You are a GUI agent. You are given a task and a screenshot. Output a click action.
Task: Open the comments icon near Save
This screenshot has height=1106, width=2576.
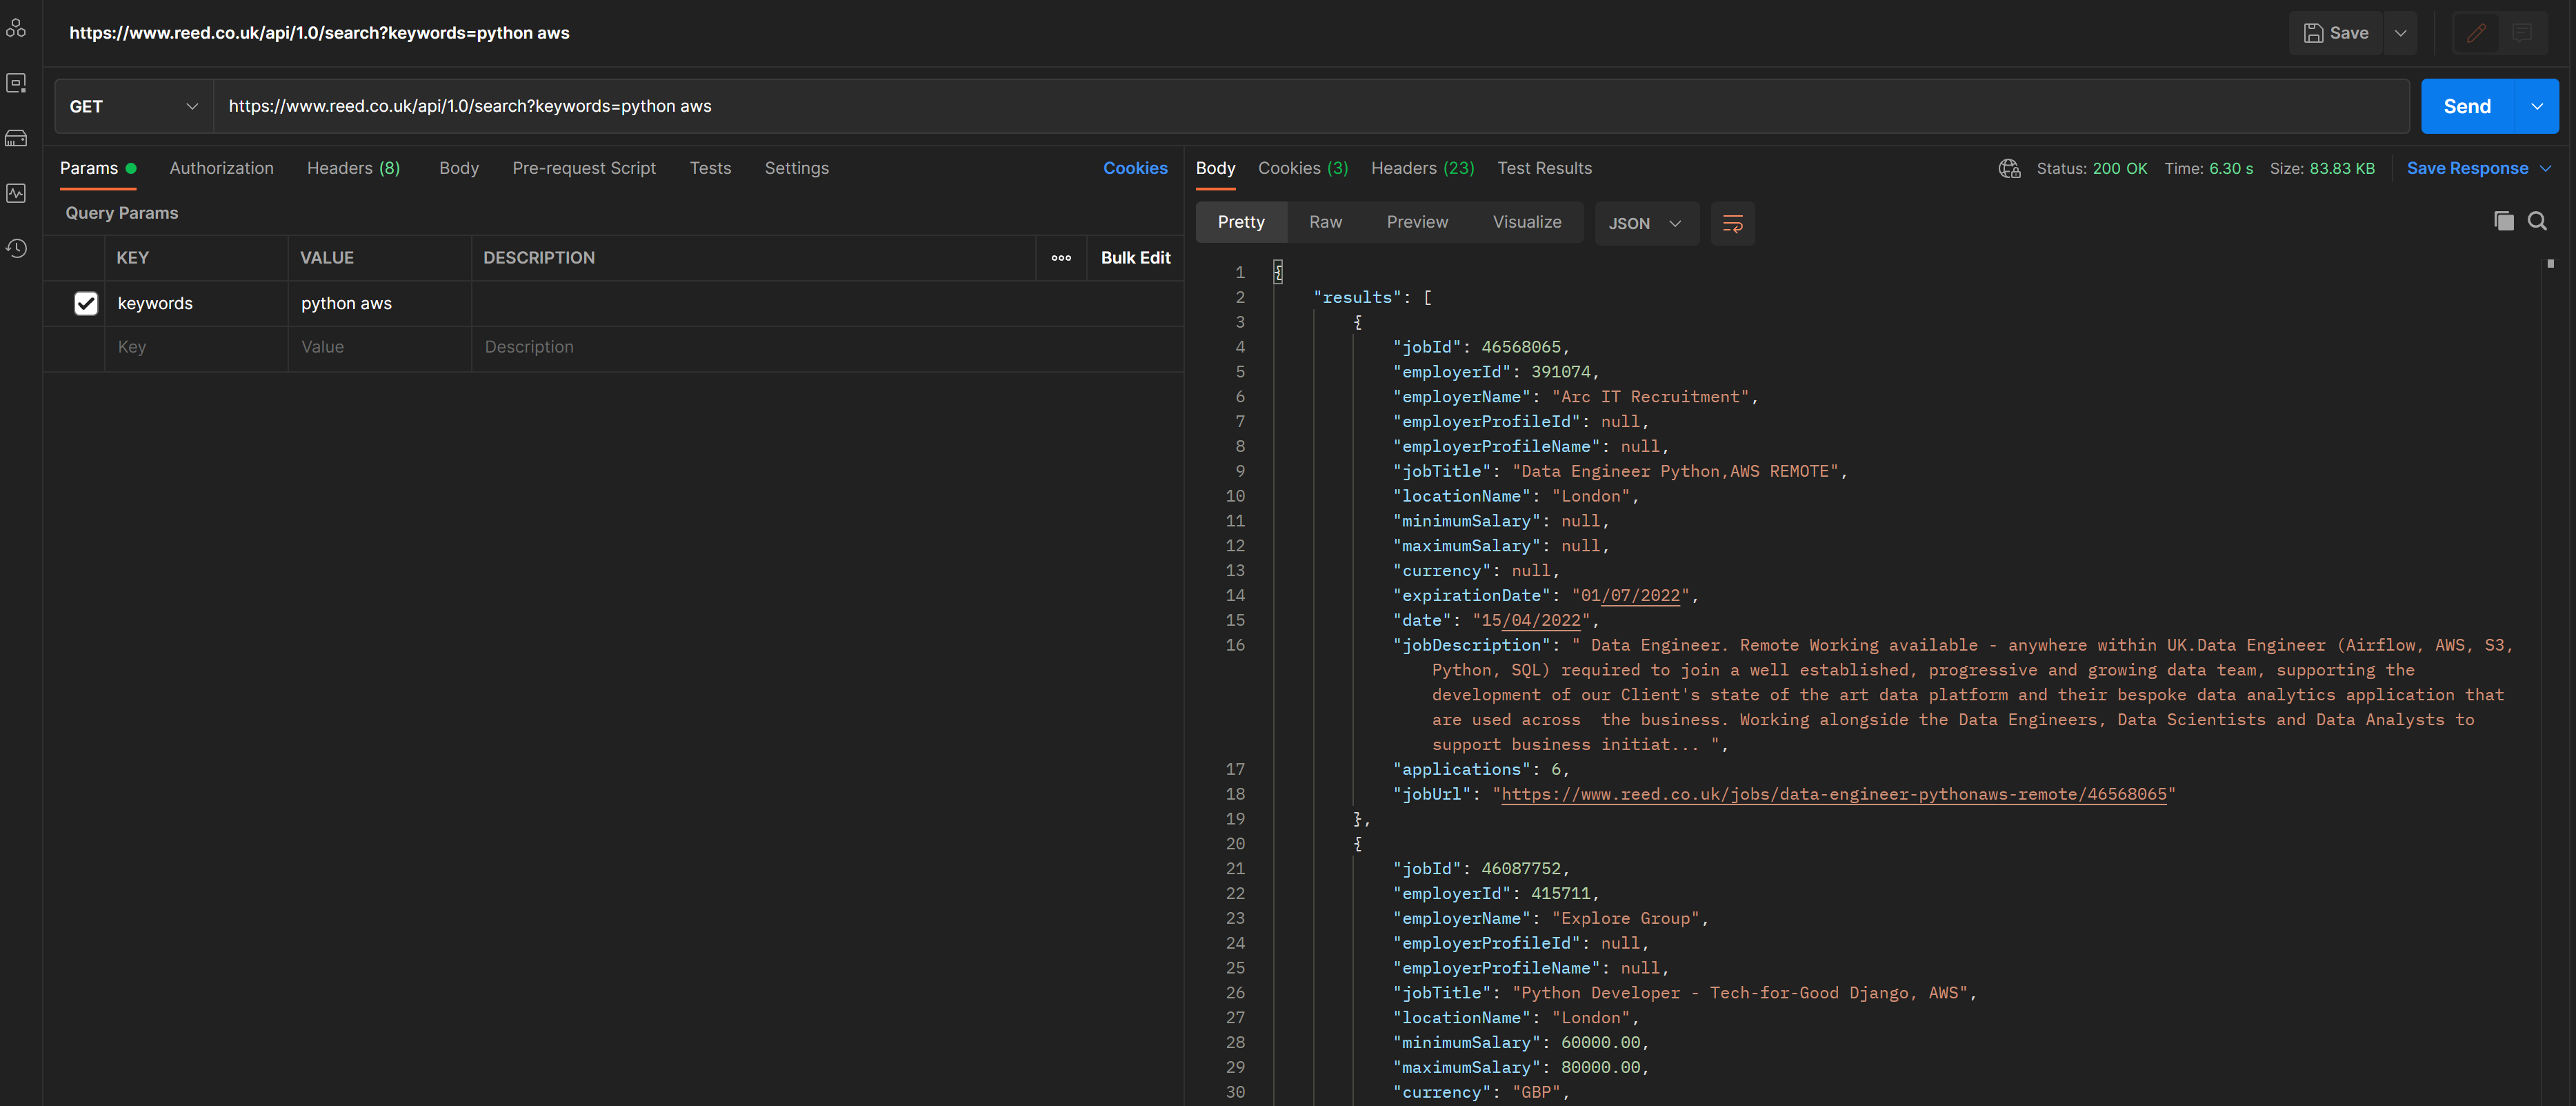2522,33
